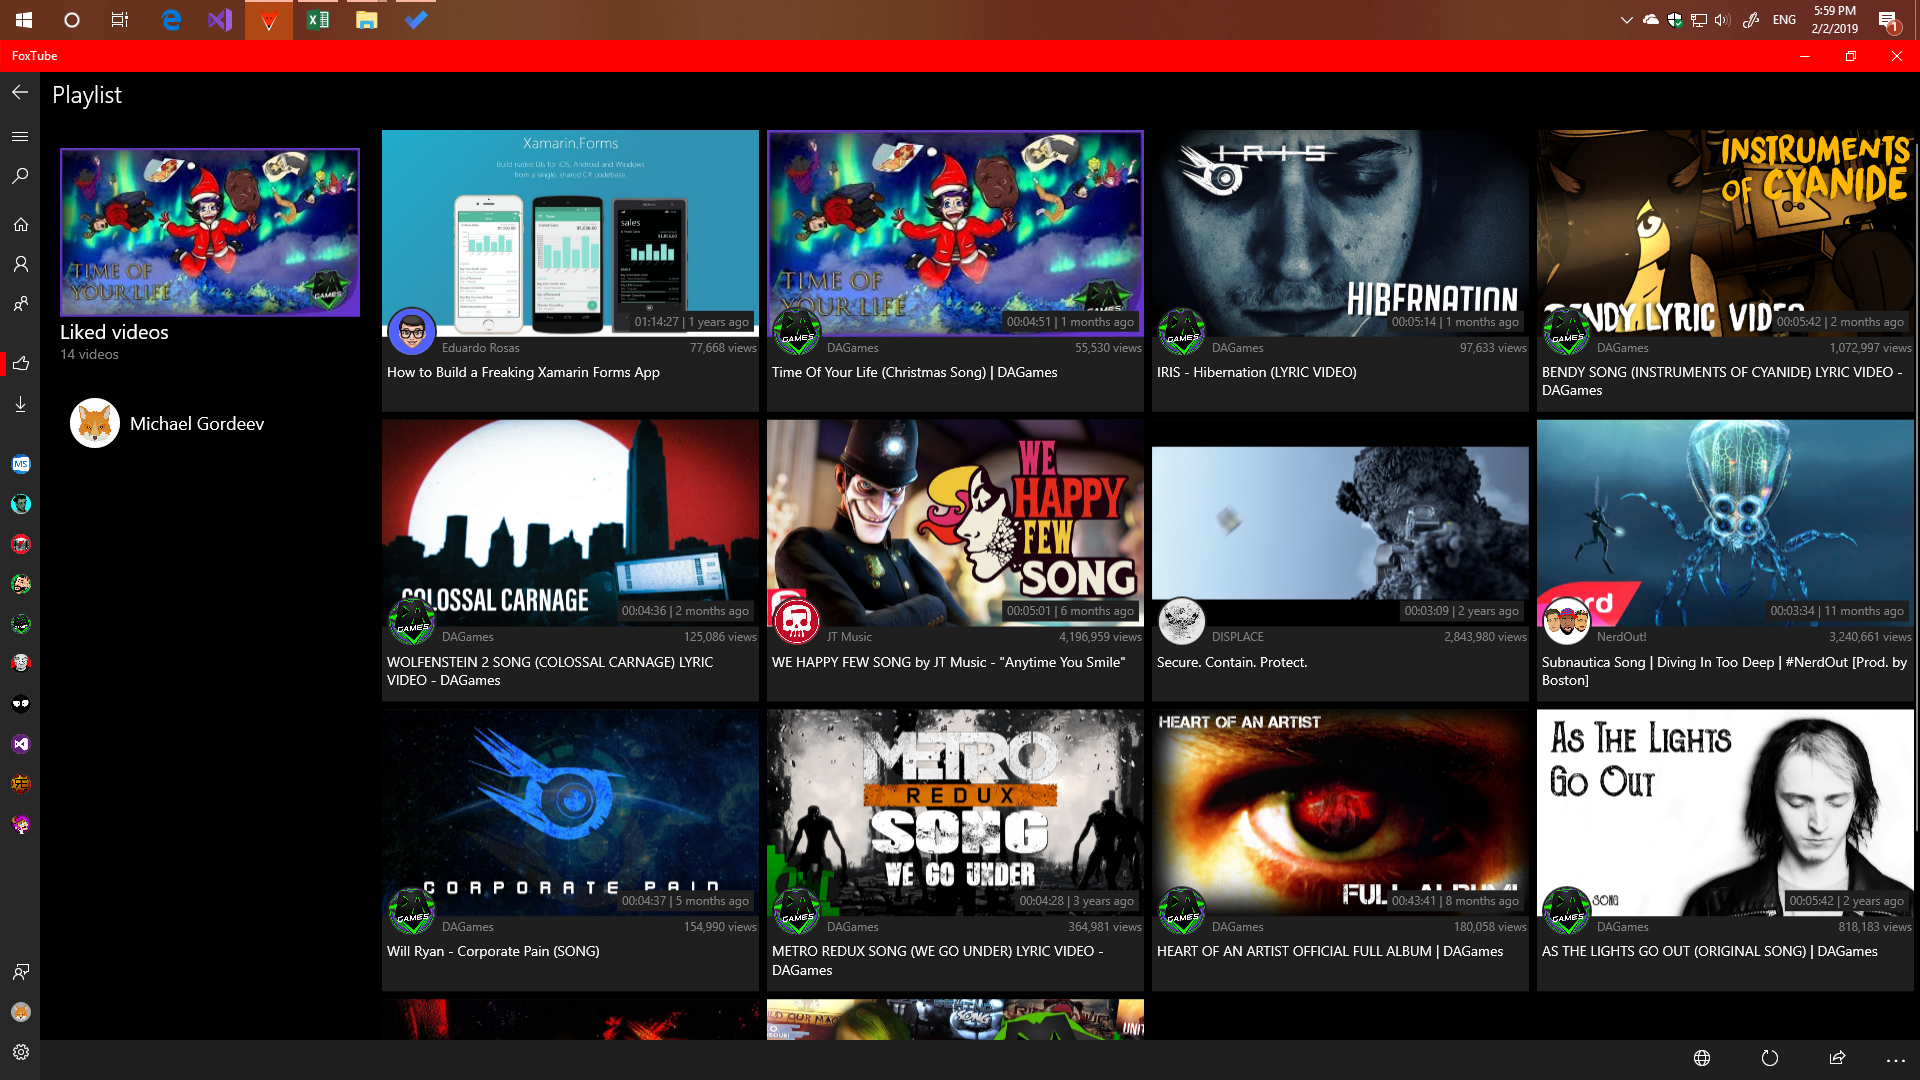The image size is (1920, 1080).
Task: Open Liked videos thumbs-up sidebar item
Action: coord(20,364)
